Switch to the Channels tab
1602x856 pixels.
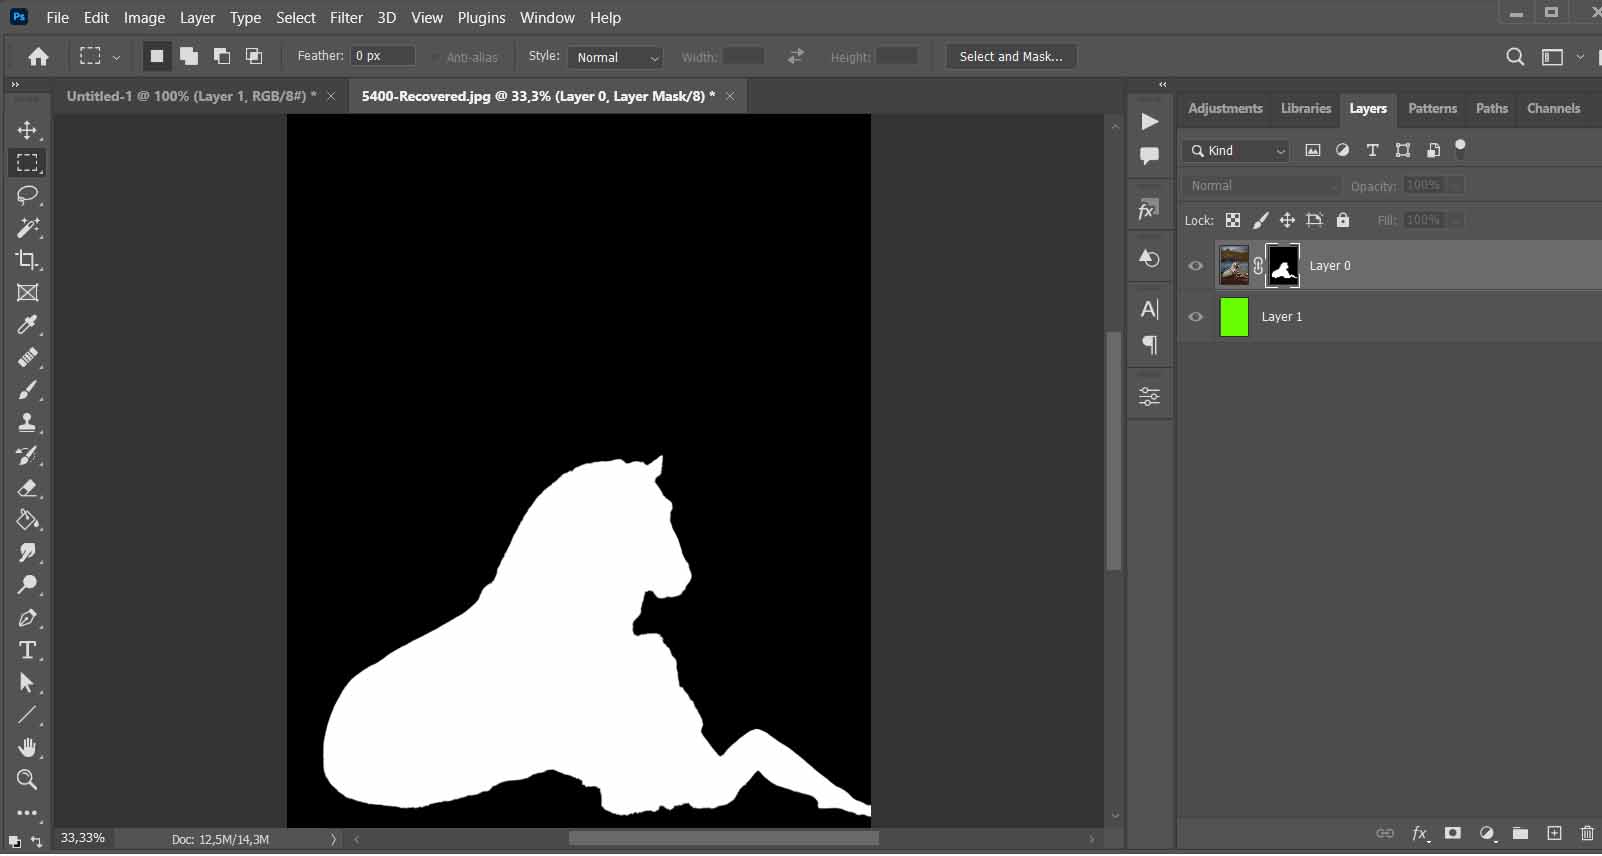tap(1553, 108)
